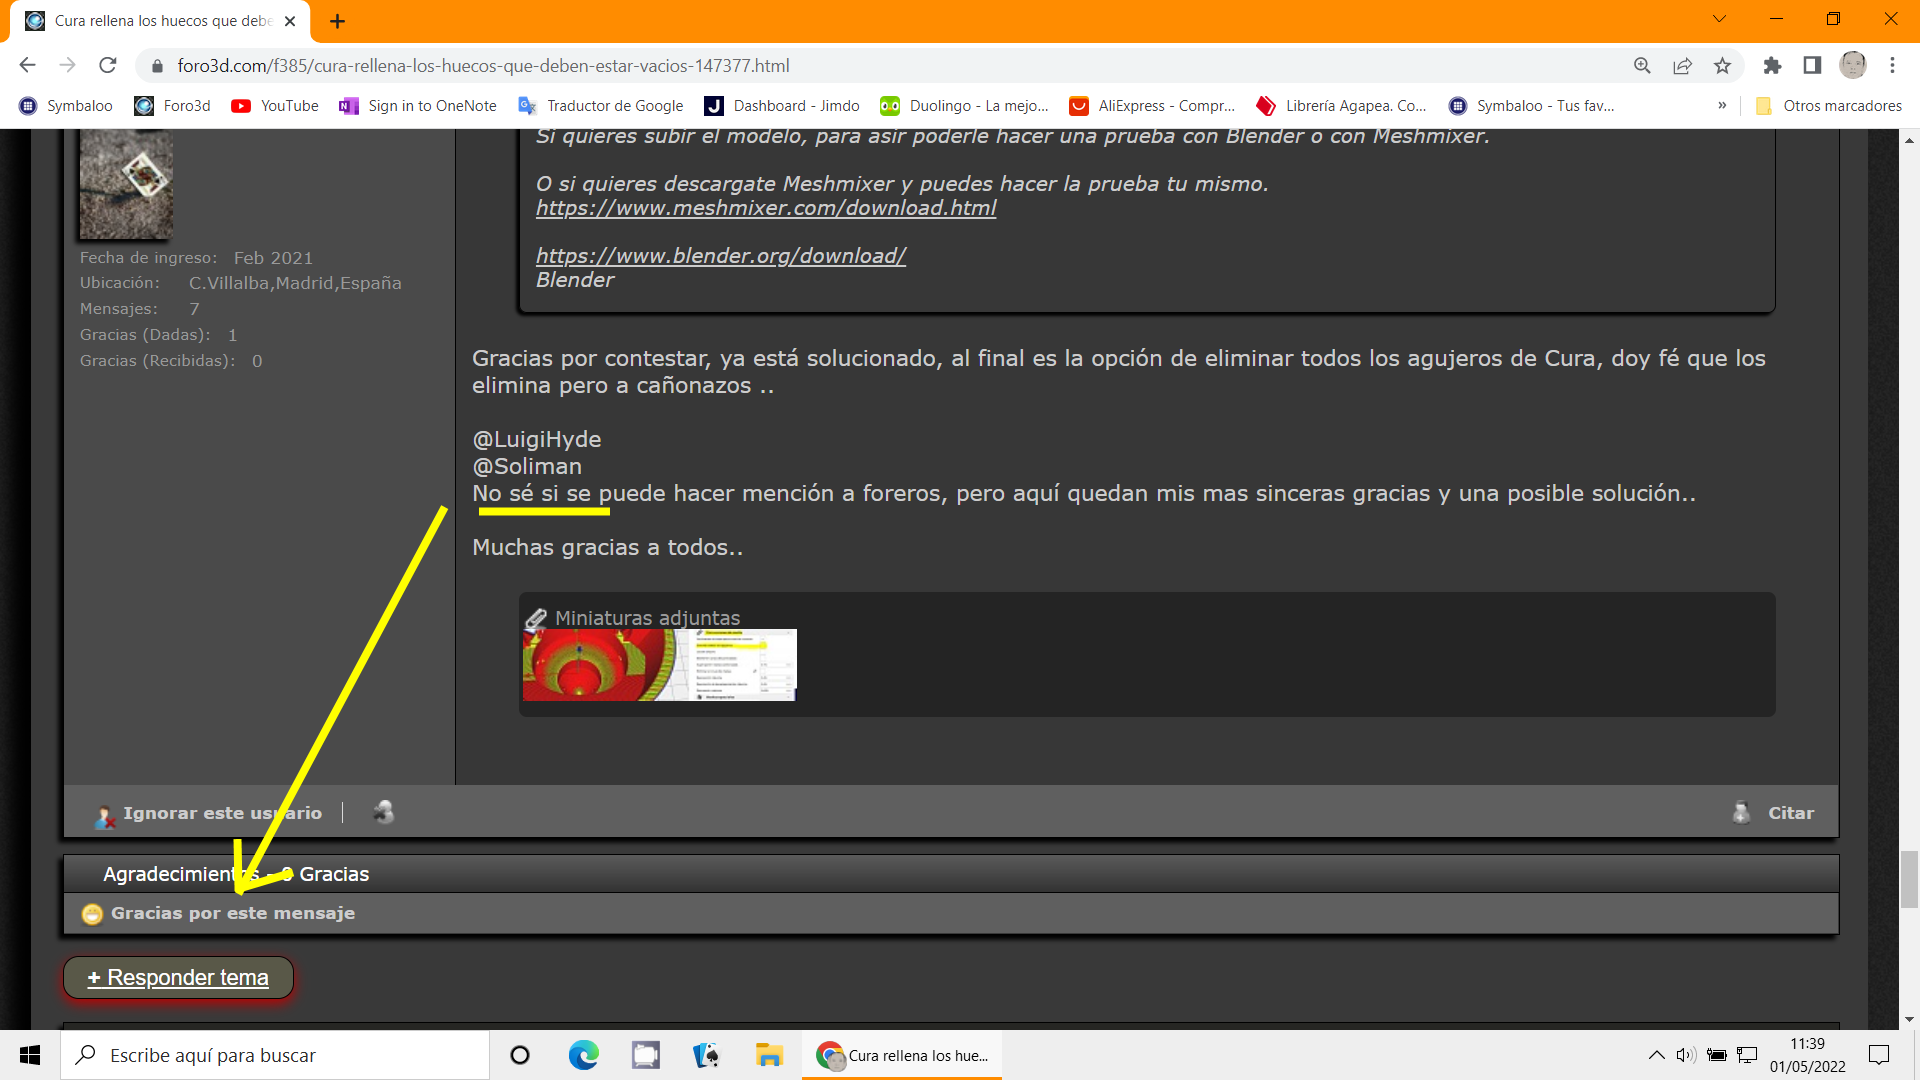Expand hidden bookmarks with double chevron
This screenshot has width=1920, height=1080.
click(x=1722, y=106)
